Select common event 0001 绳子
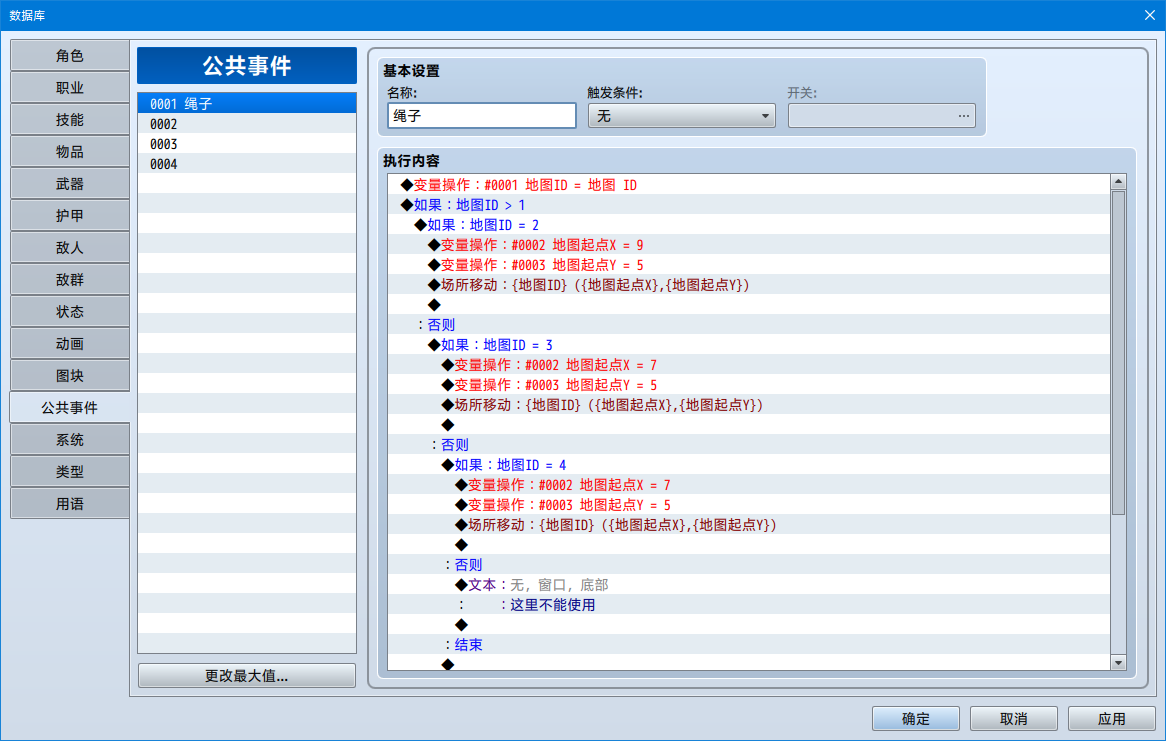This screenshot has width=1166, height=741. click(247, 103)
